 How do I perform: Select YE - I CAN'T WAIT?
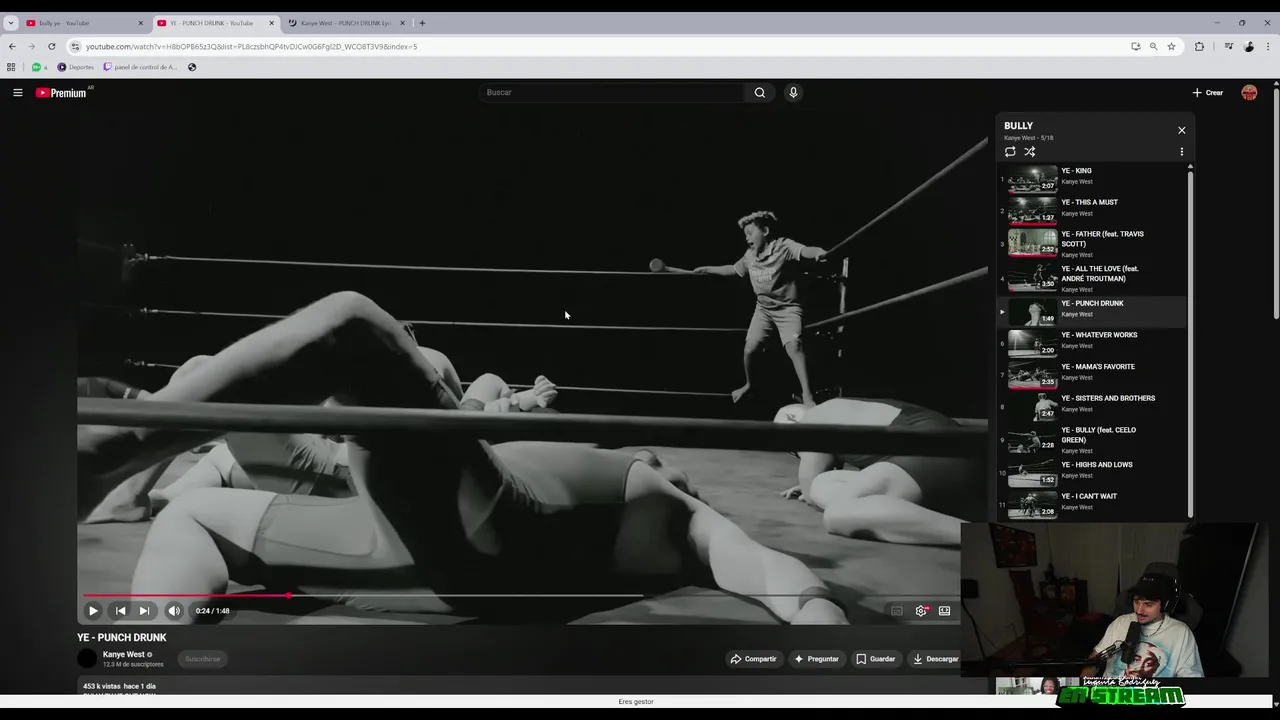pos(1091,504)
